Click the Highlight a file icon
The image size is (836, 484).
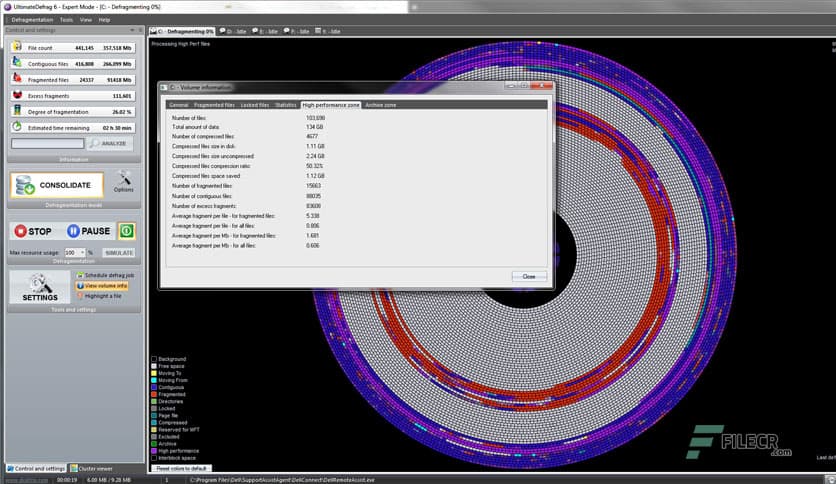coord(80,295)
